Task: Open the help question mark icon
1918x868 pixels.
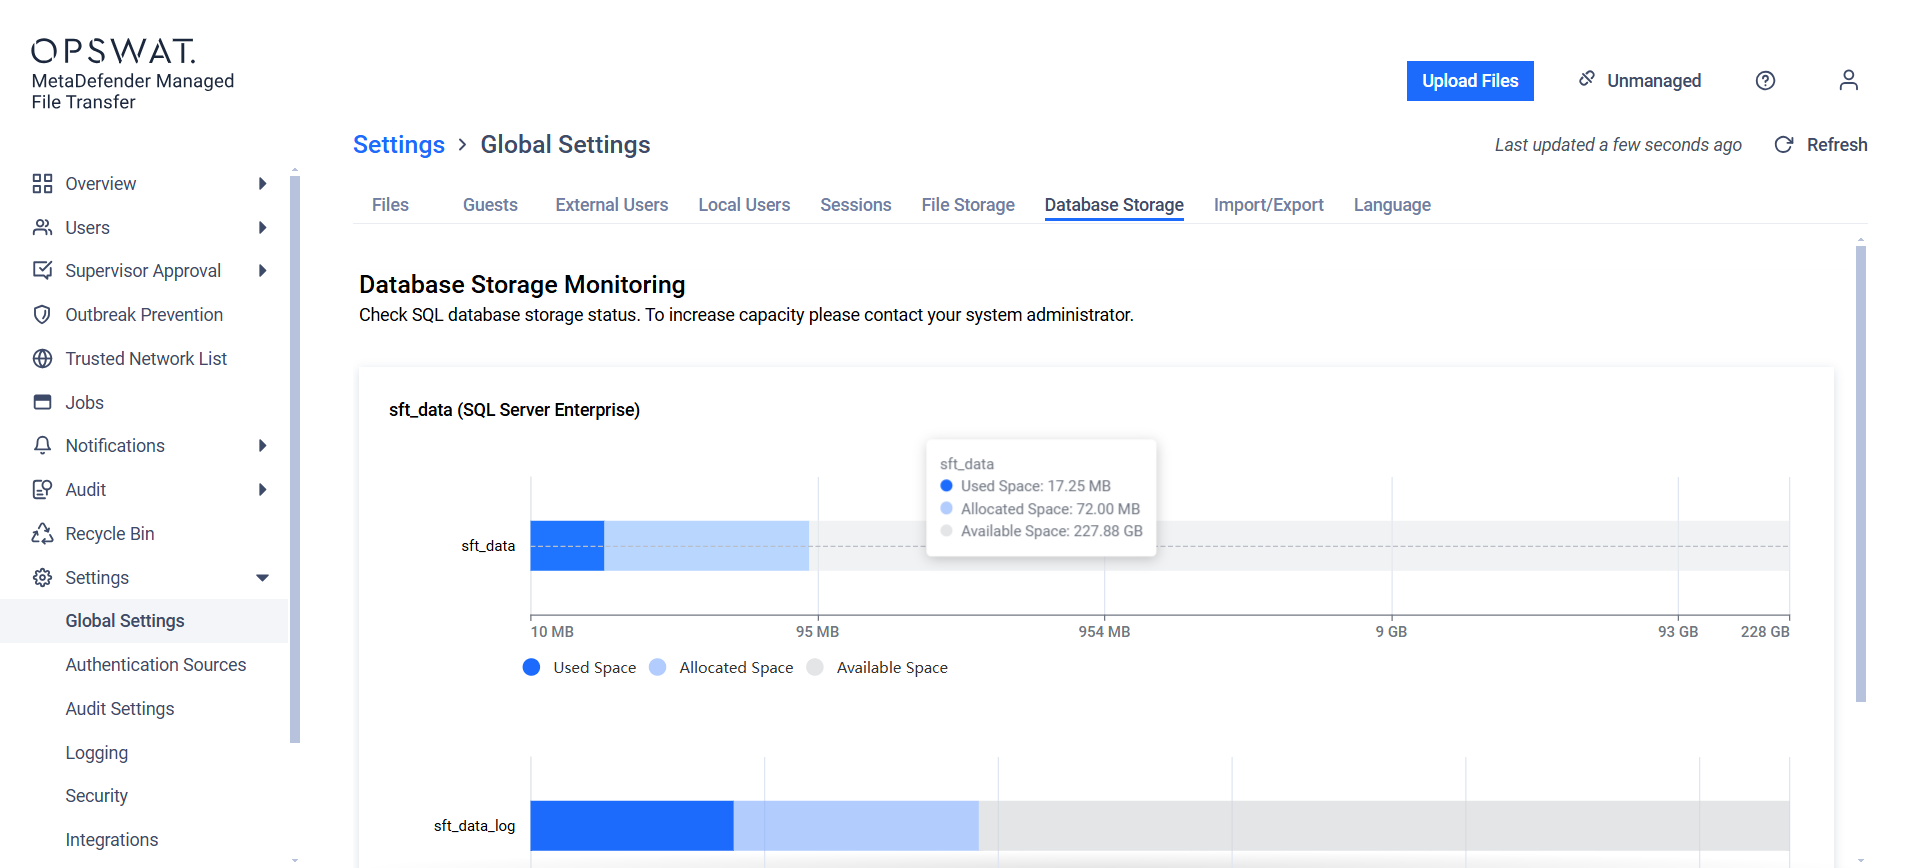Action: click(x=1765, y=81)
